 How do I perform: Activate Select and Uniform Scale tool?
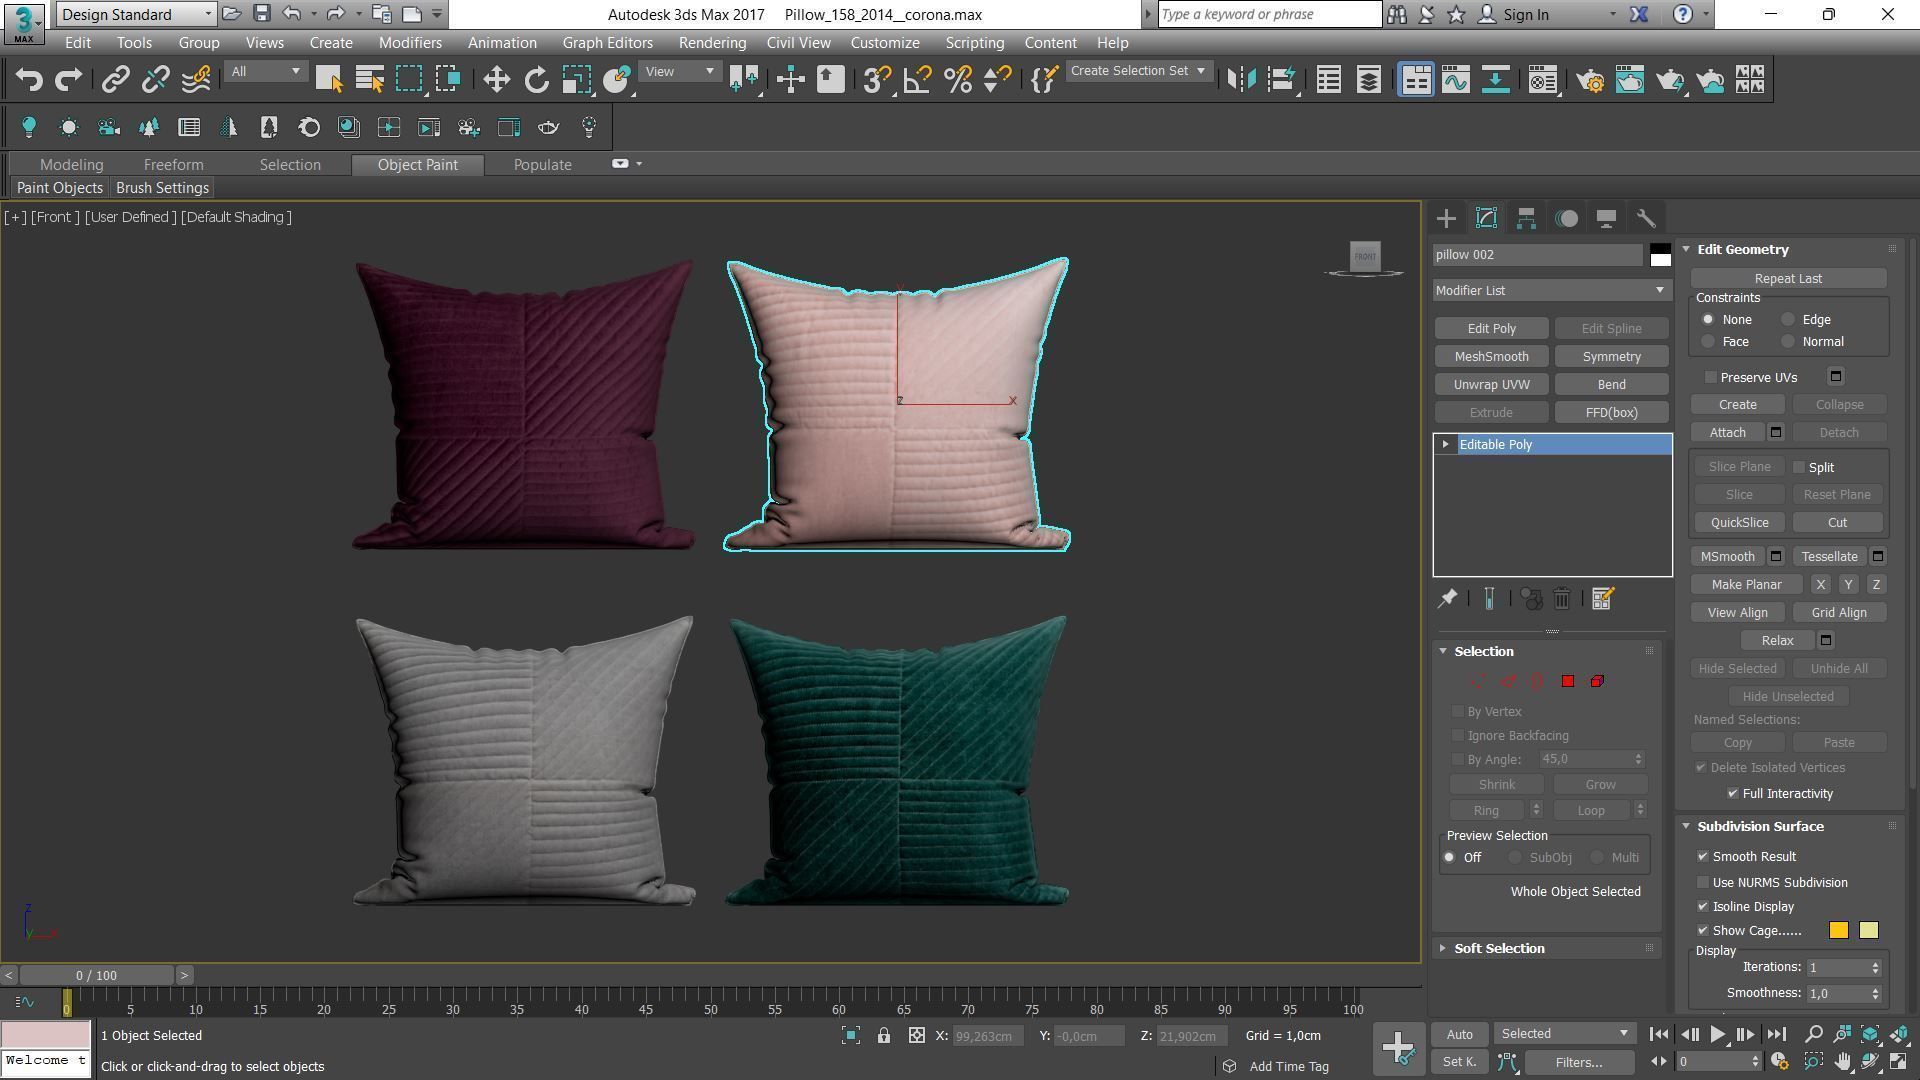click(576, 80)
